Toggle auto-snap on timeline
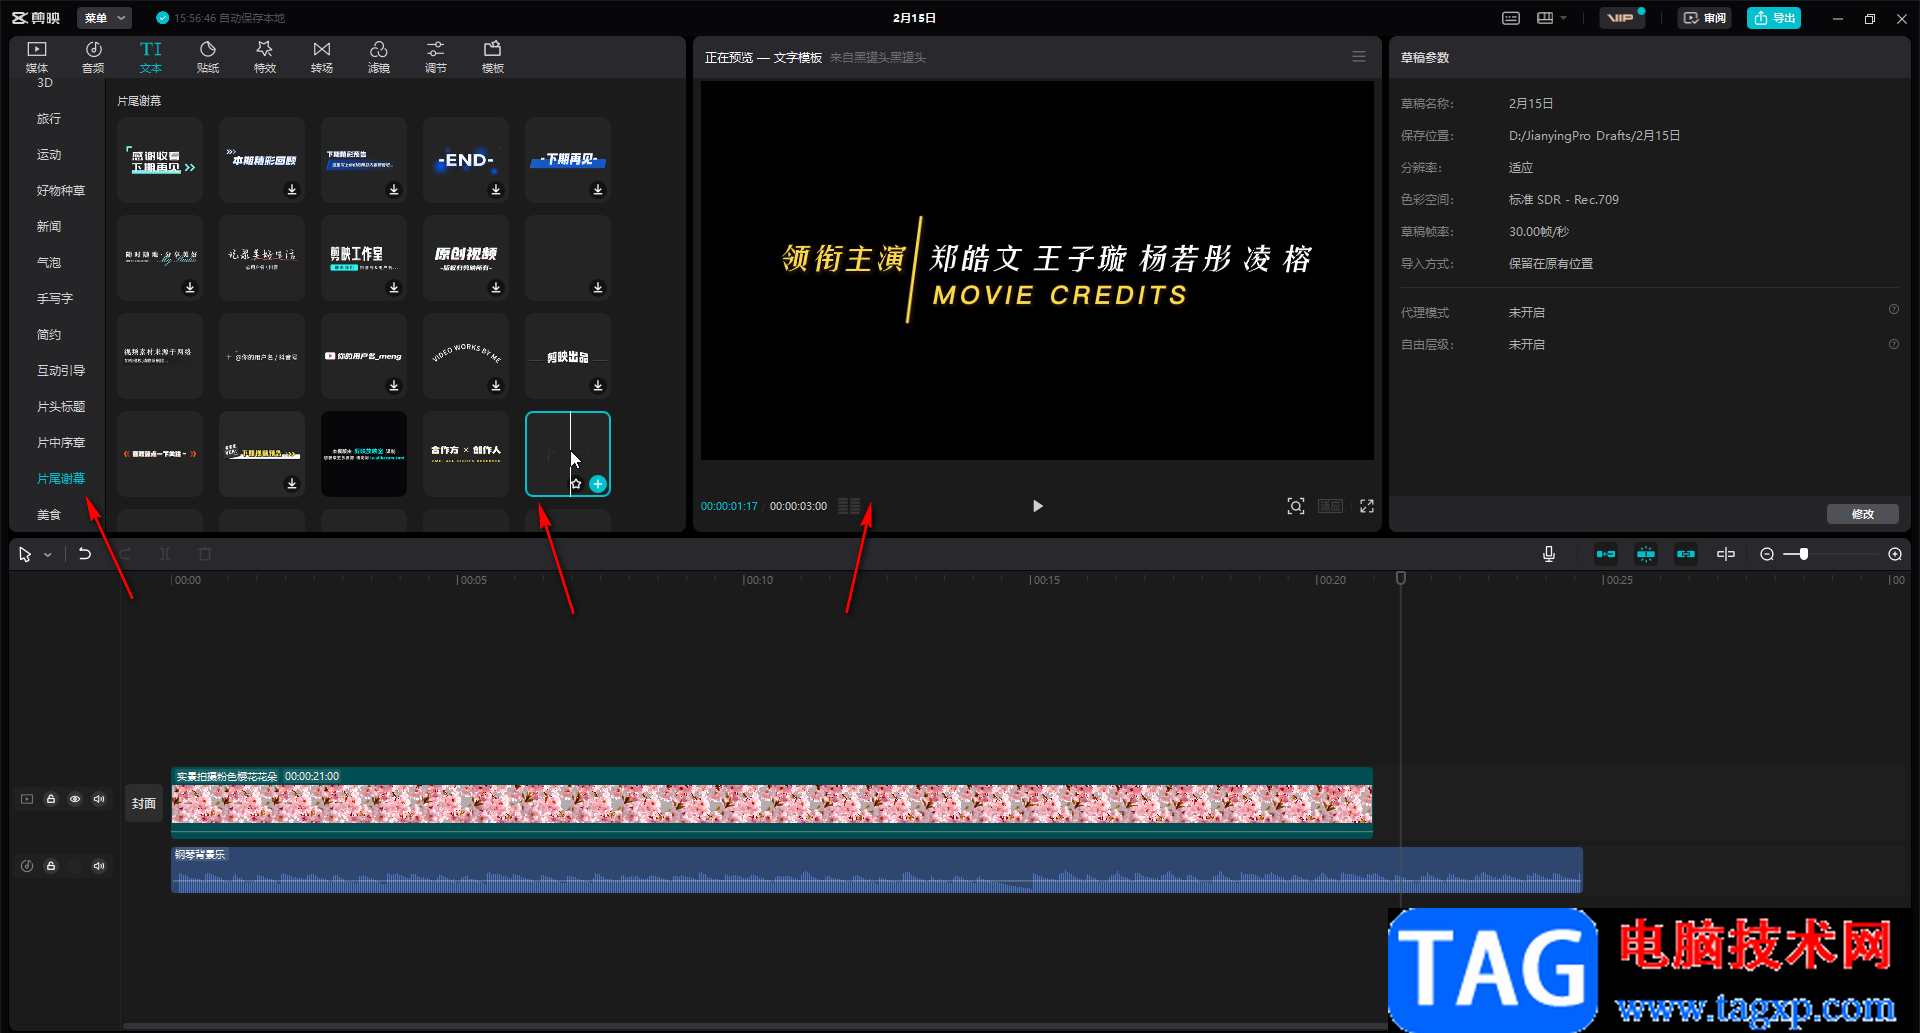Viewport: 1920px width, 1033px height. pos(1646,554)
